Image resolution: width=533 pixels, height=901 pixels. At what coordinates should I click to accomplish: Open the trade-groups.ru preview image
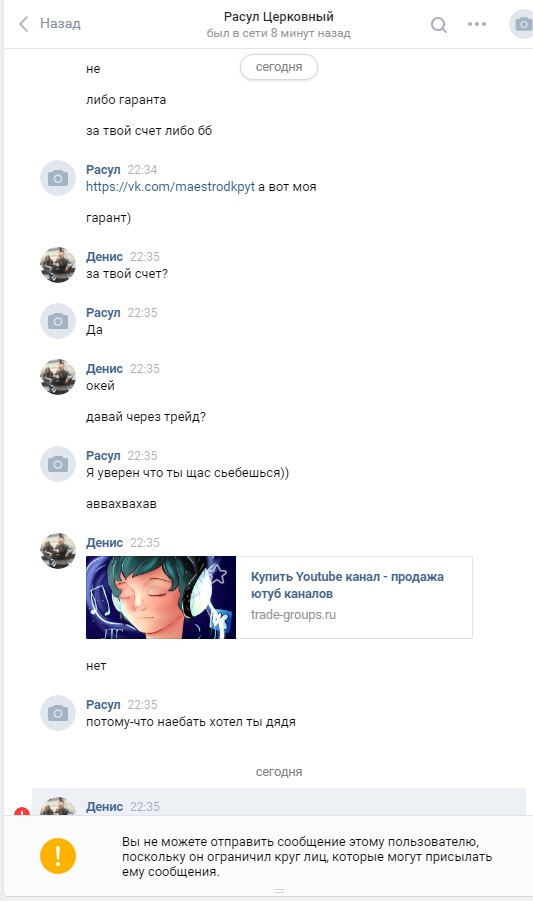click(x=161, y=597)
